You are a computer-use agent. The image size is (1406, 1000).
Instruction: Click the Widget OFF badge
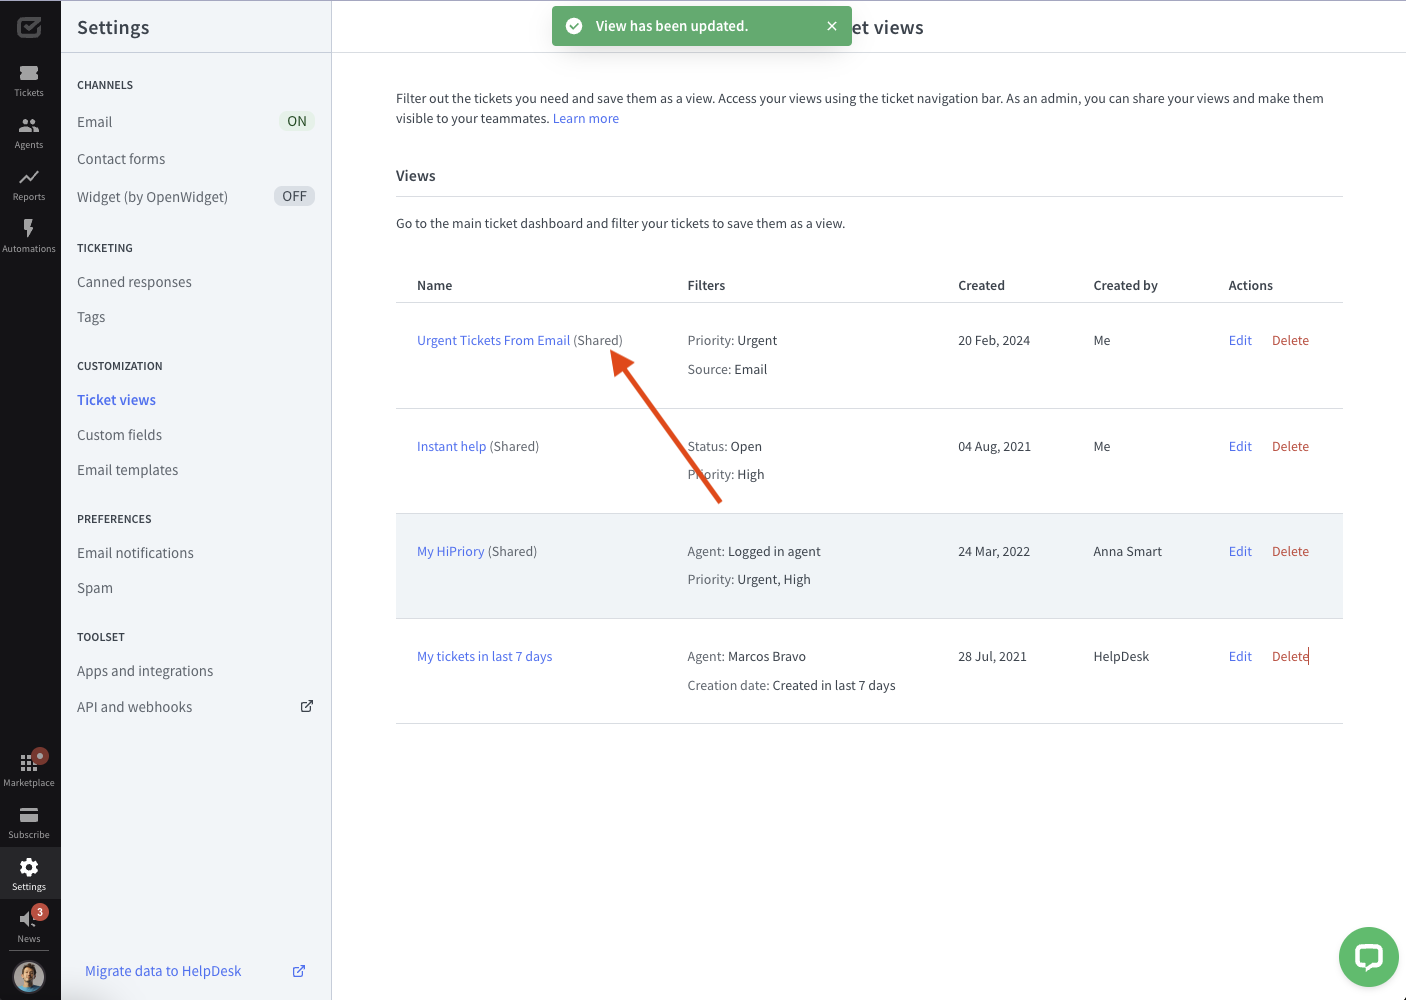(x=294, y=196)
